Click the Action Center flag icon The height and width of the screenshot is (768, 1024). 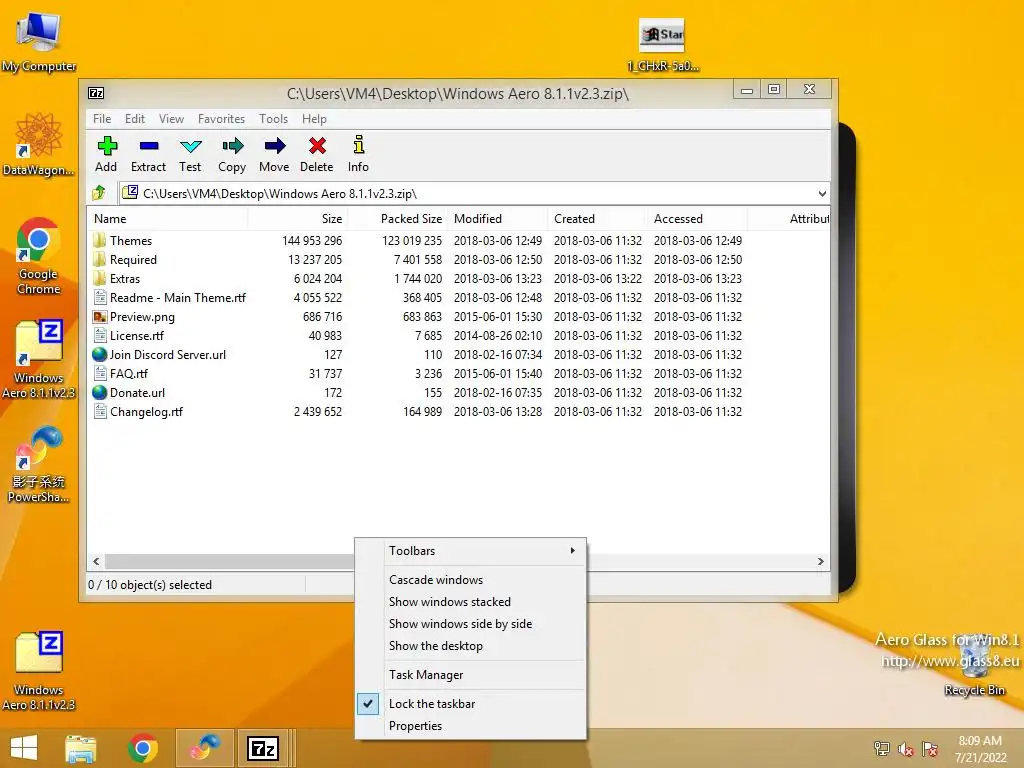(930, 749)
